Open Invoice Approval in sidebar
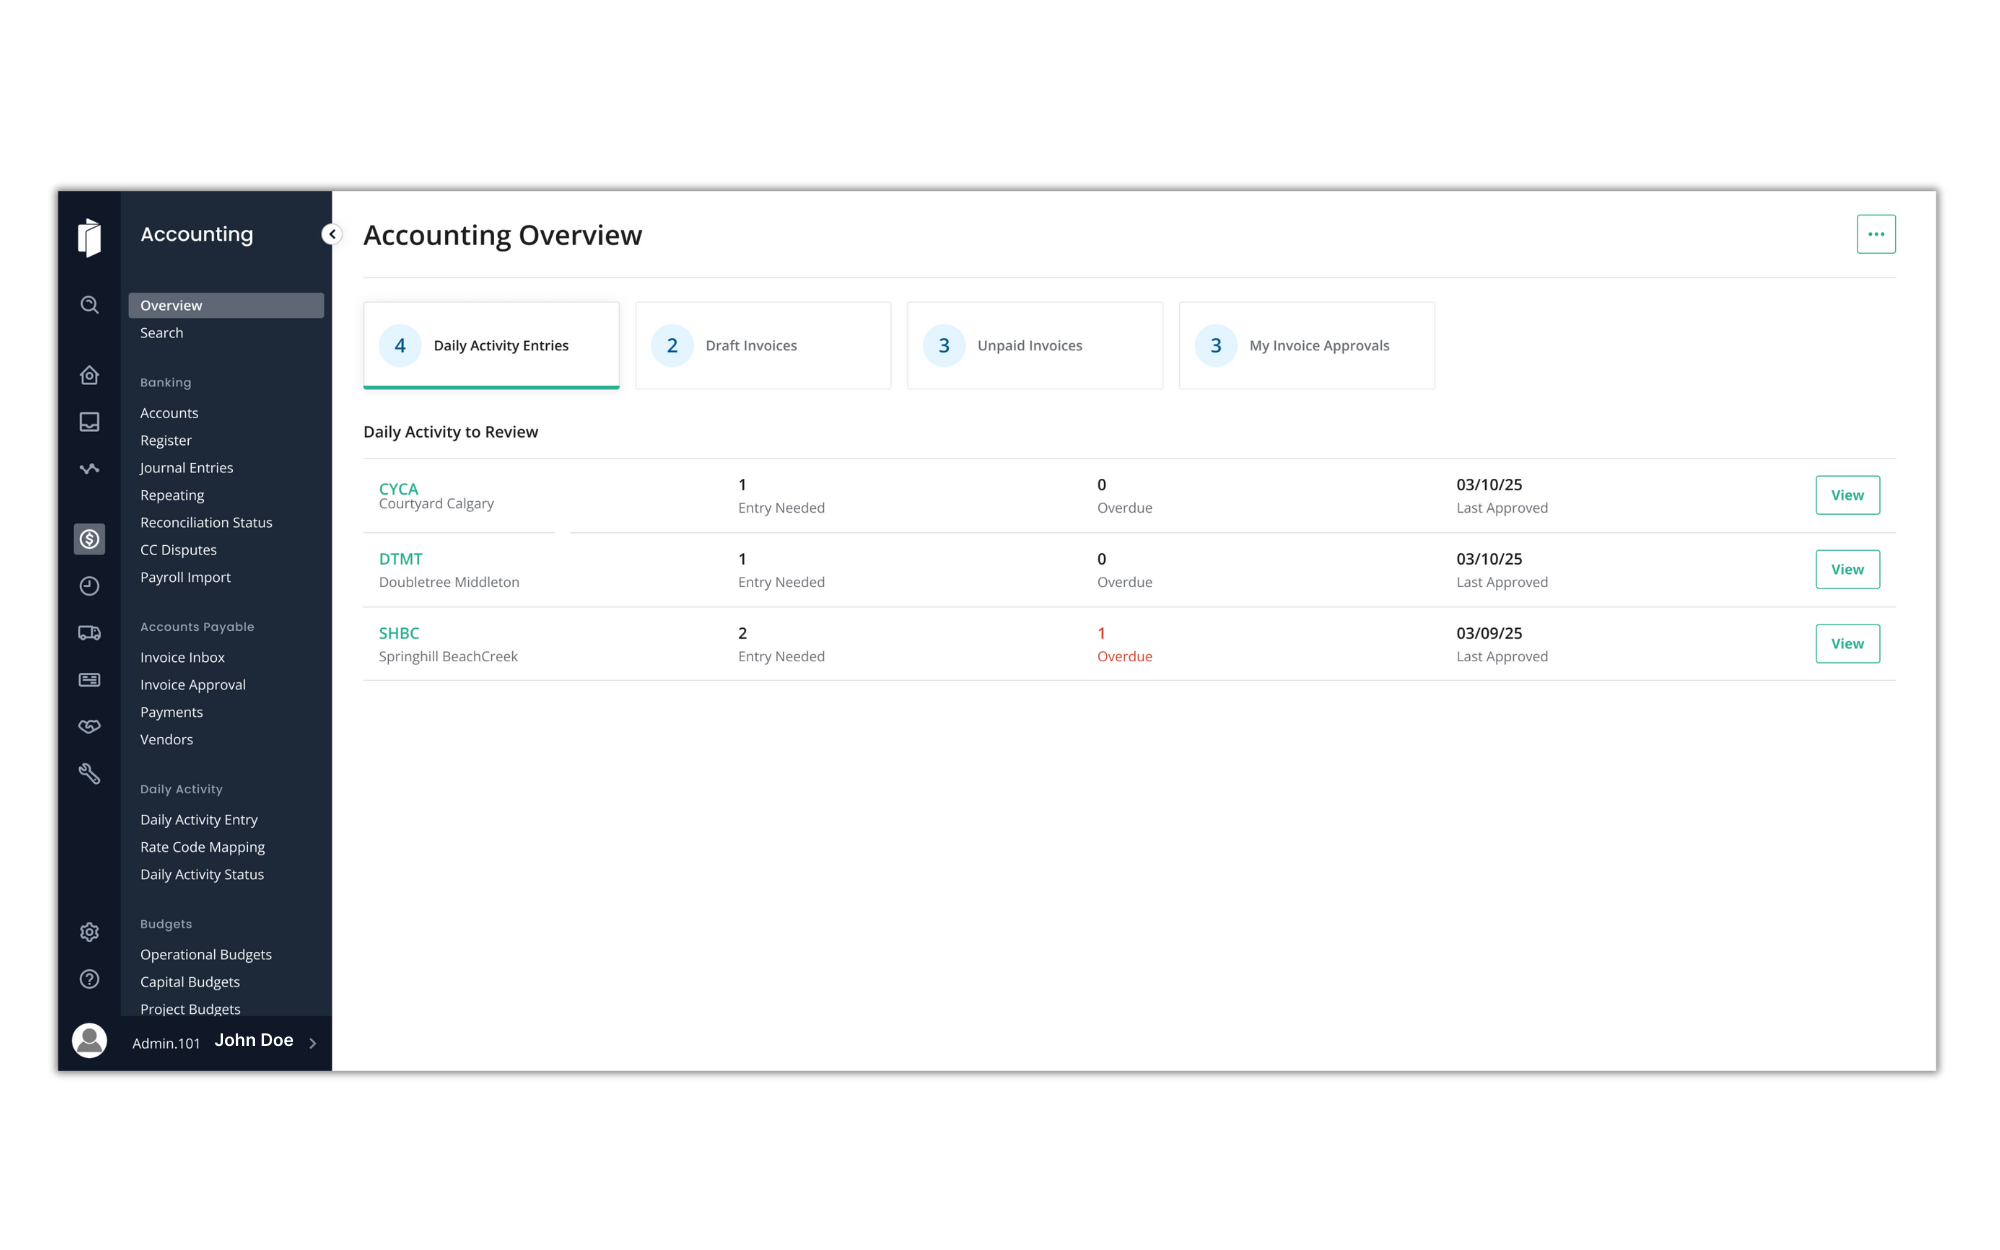This screenshot has width=2000, height=1250. pyautogui.click(x=193, y=685)
